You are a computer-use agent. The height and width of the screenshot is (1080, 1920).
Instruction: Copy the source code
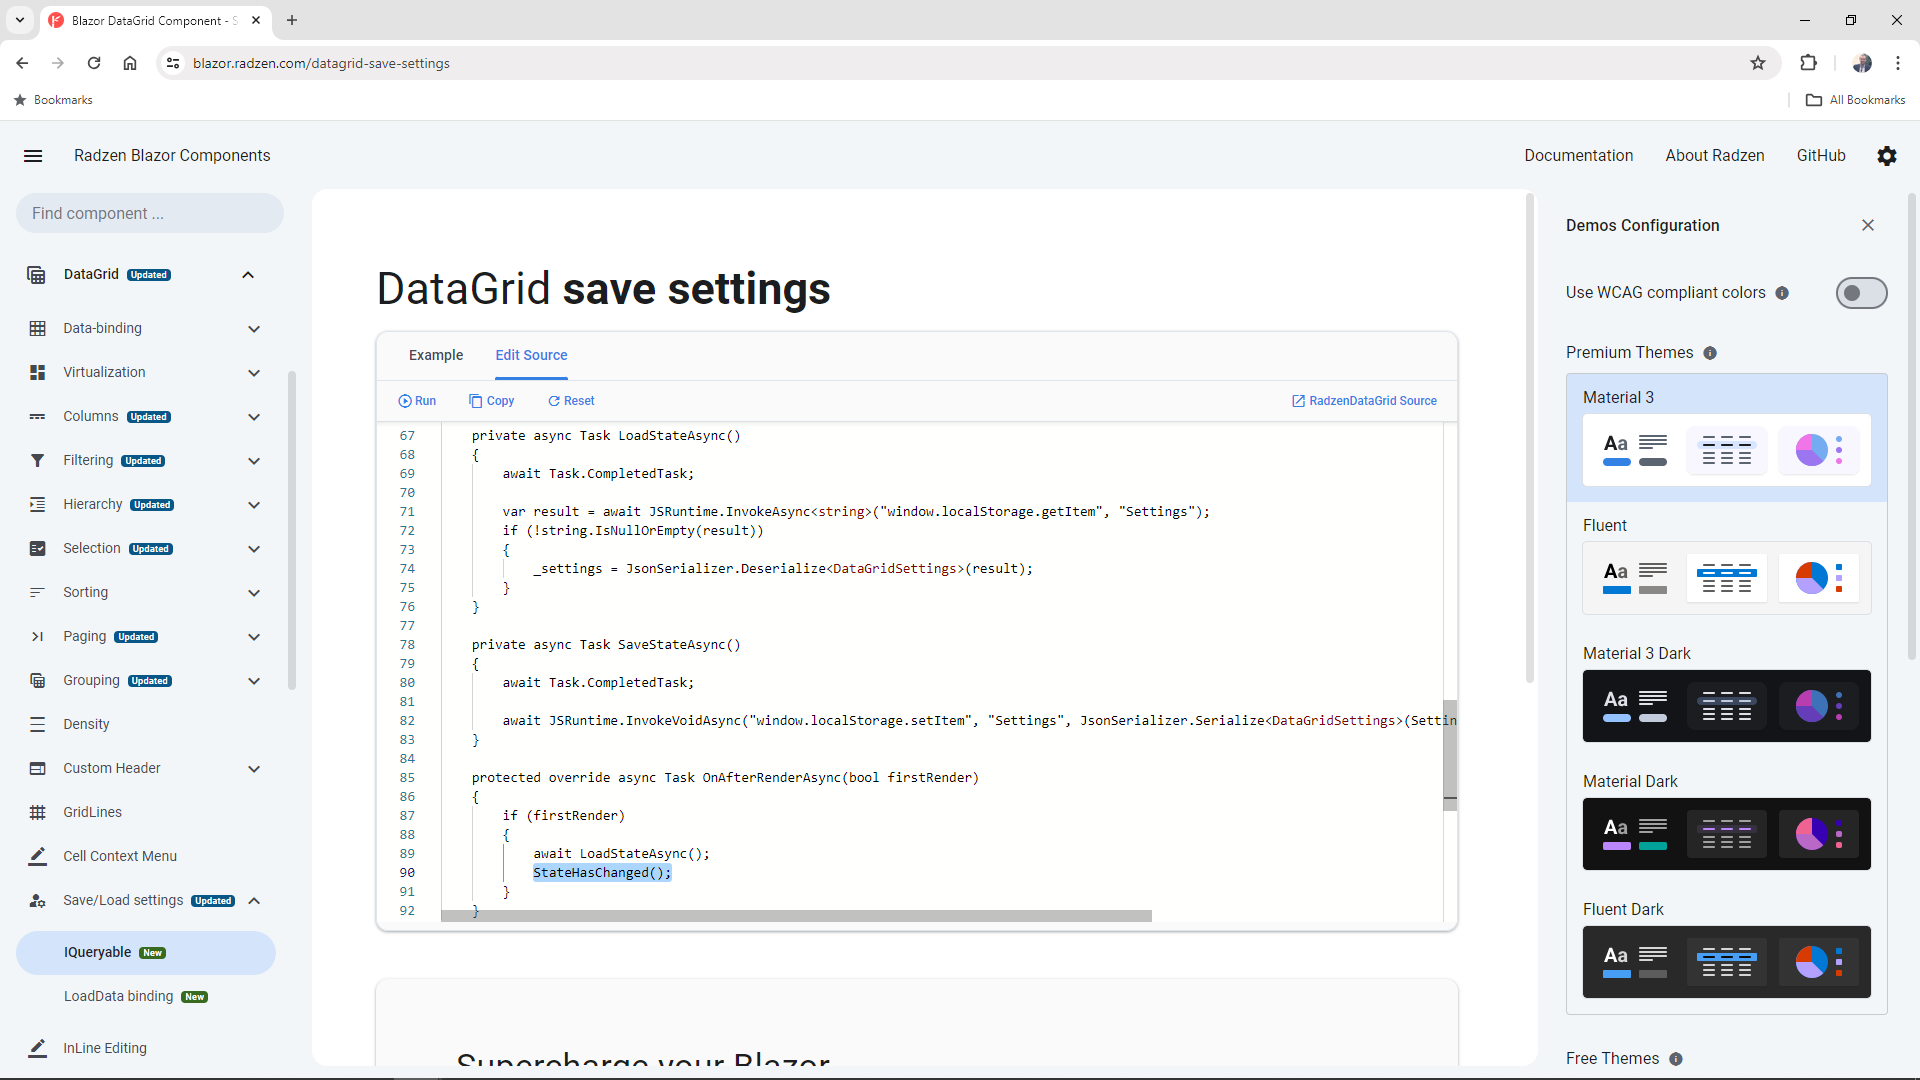[x=491, y=401]
